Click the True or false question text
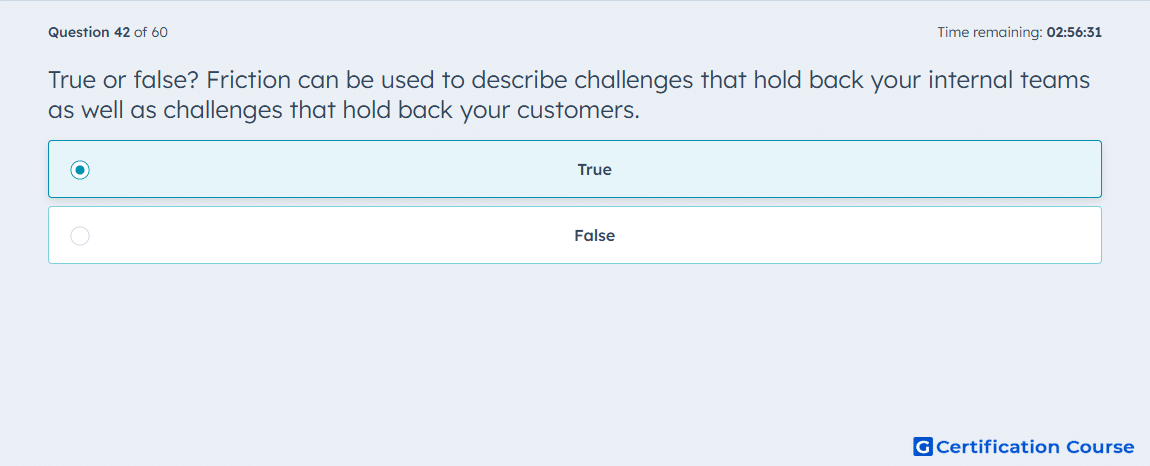This screenshot has height=466, width=1150. coord(569,95)
